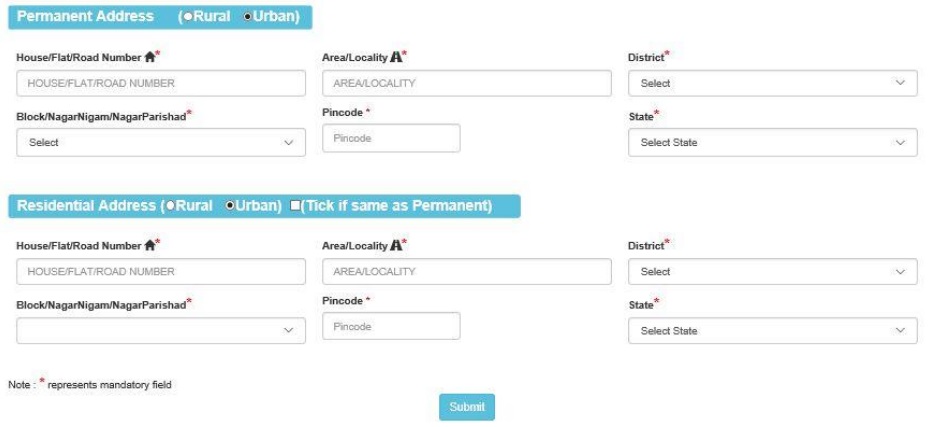Open the Residential Address District dropdown
This screenshot has width=935, height=427.
[773, 271]
